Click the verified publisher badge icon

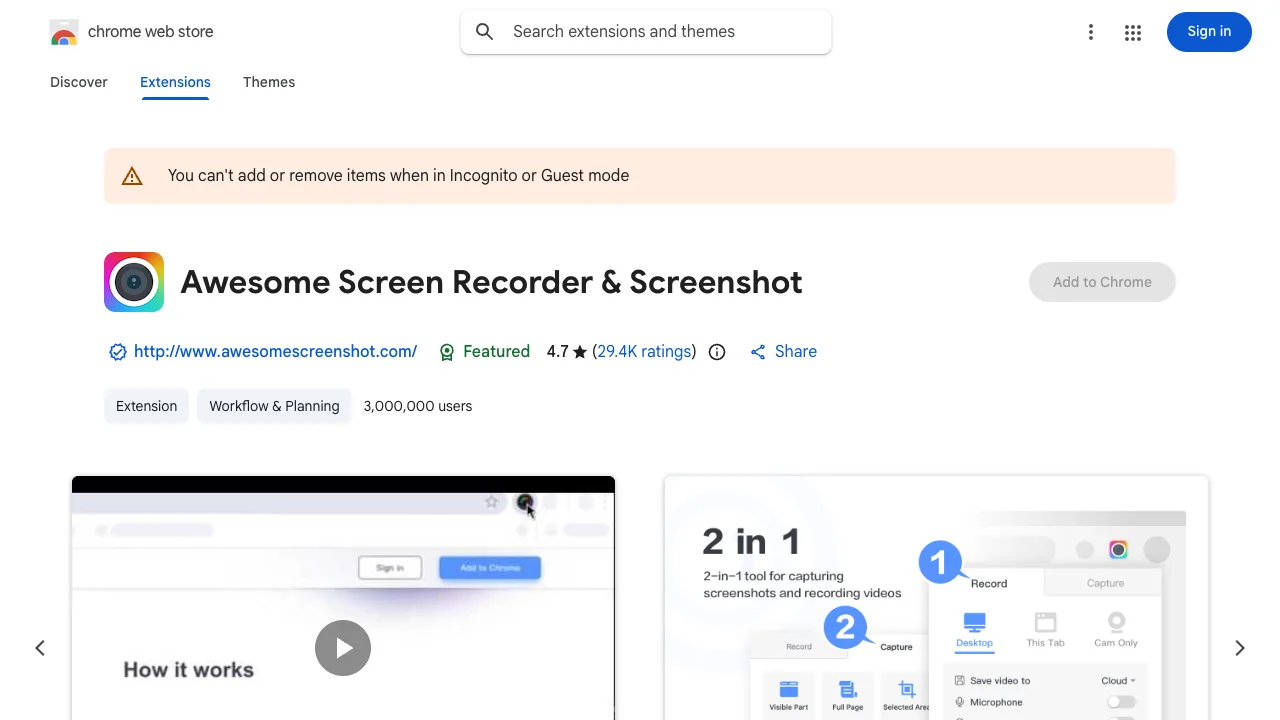click(x=118, y=352)
